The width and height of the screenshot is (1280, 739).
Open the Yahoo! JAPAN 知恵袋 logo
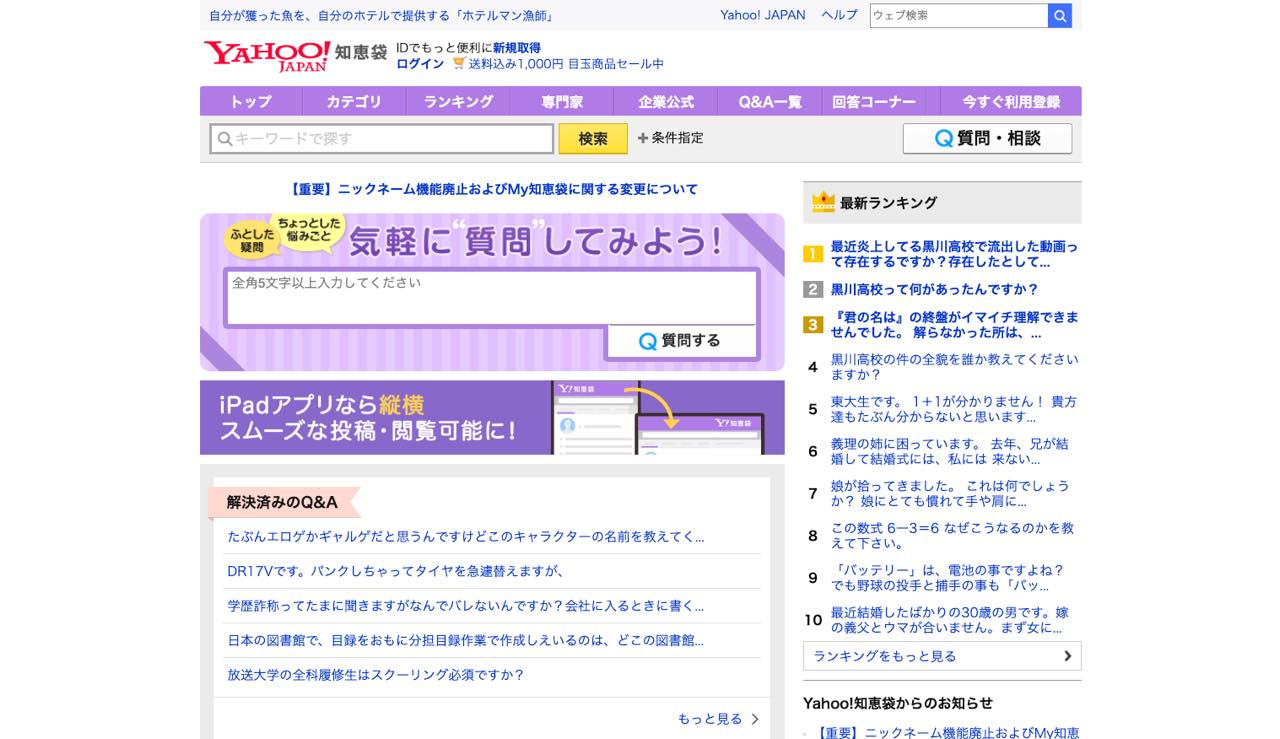(295, 56)
